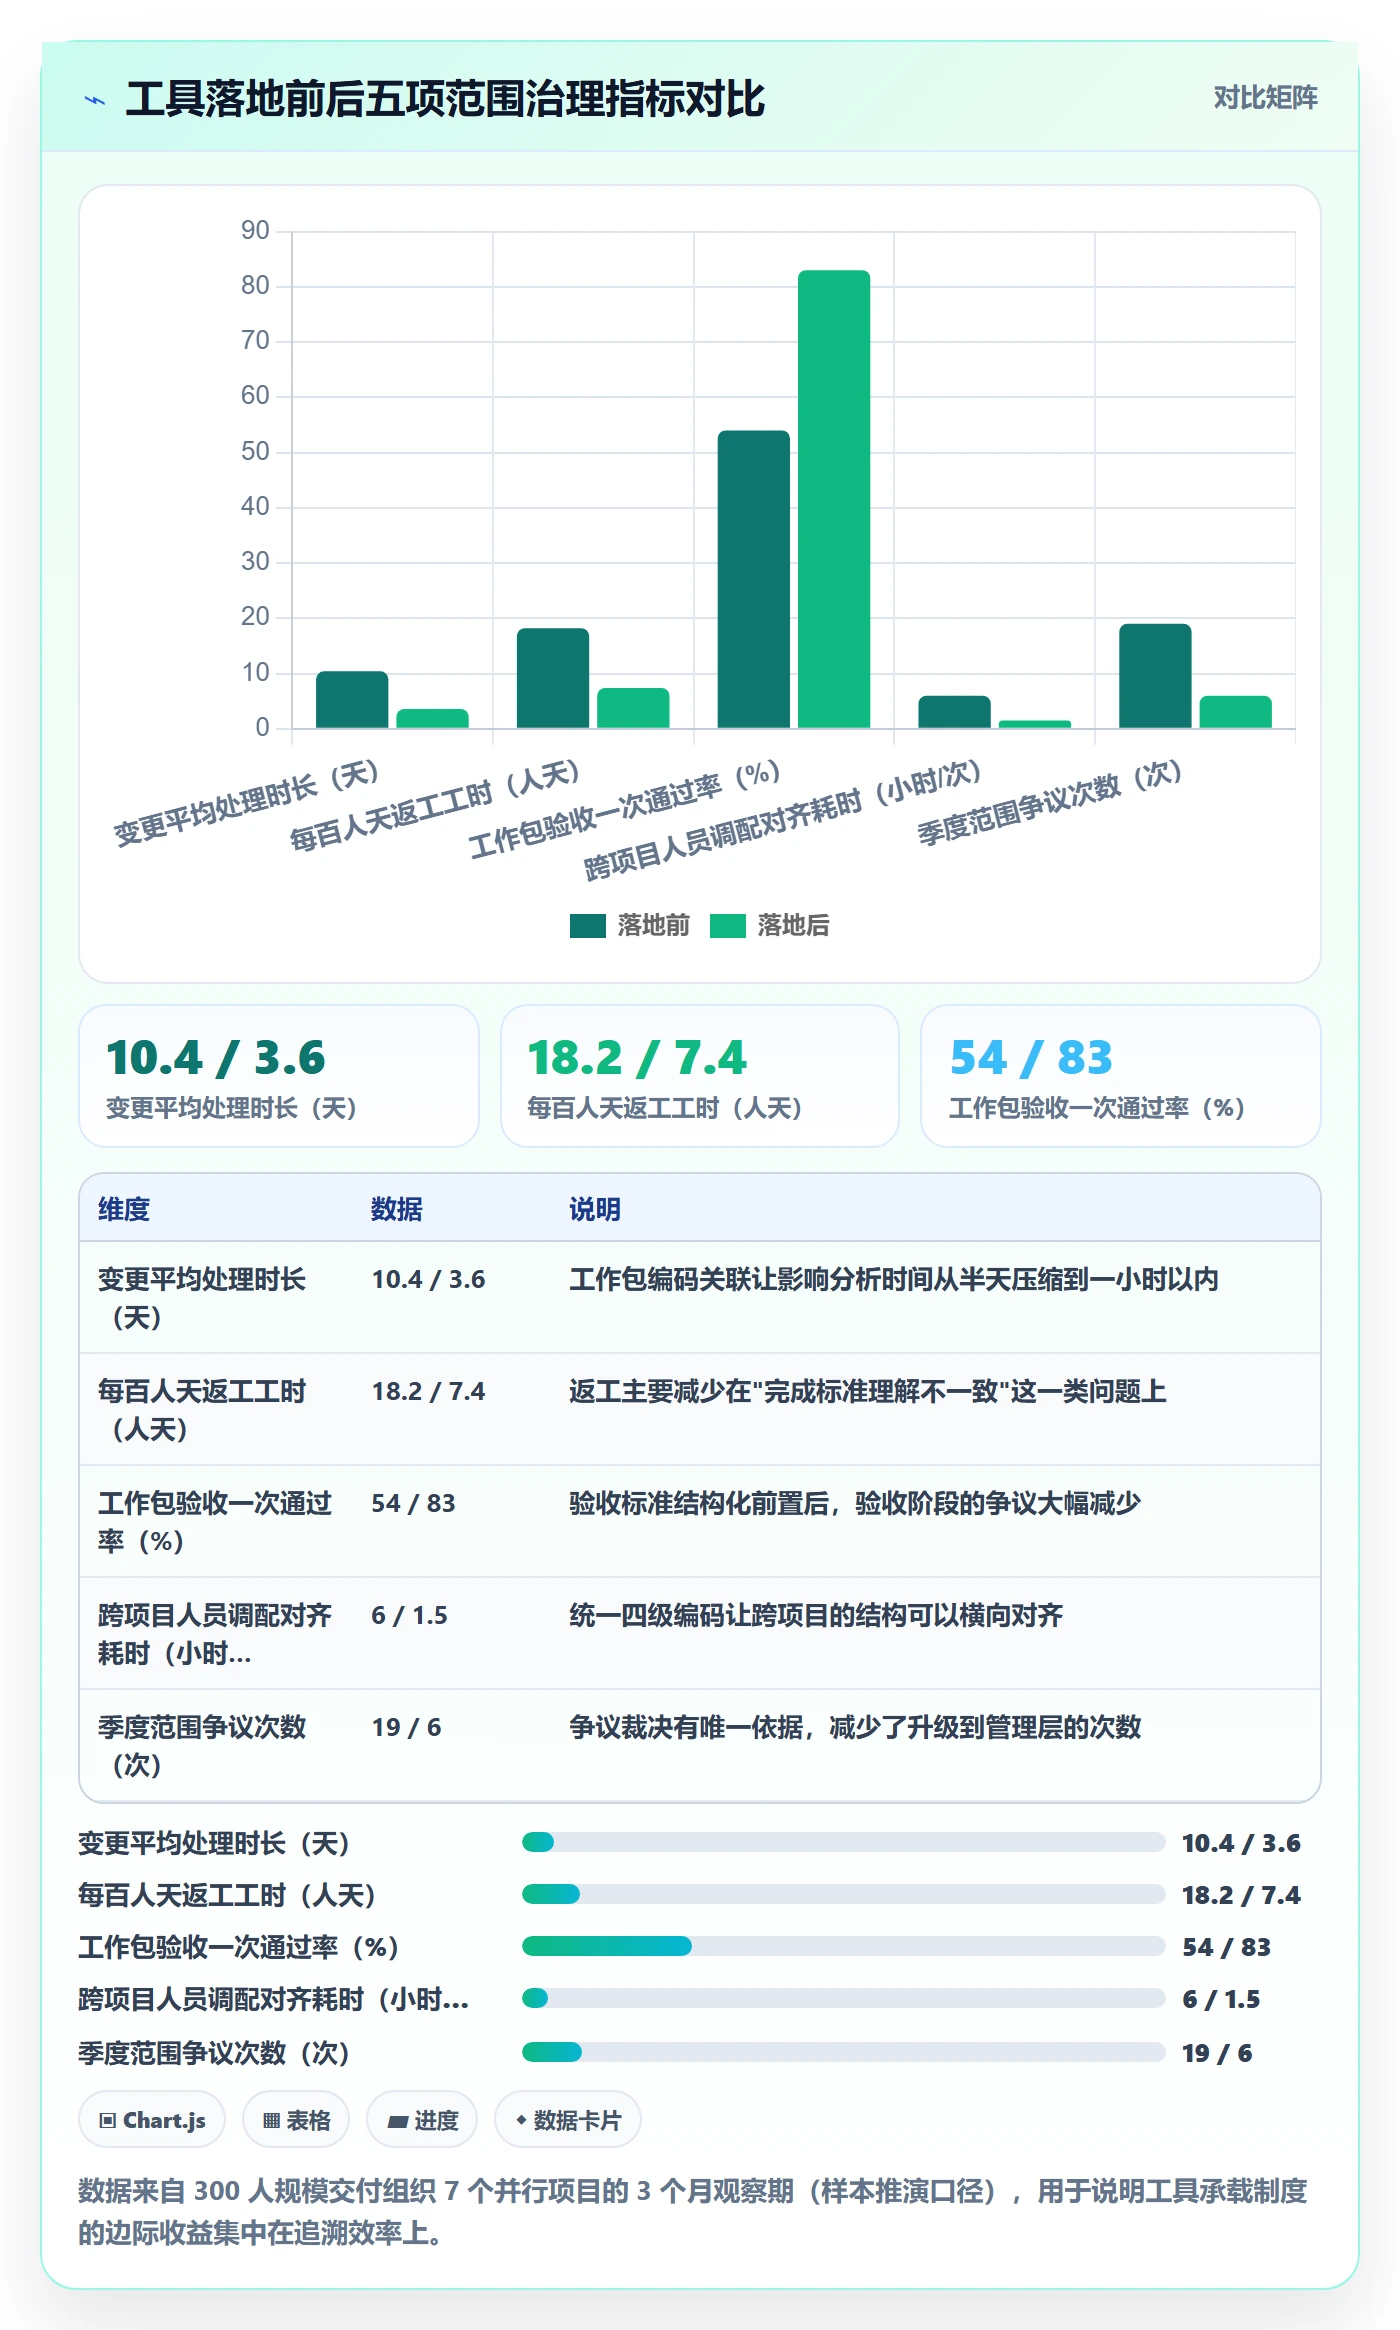This screenshot has height=2330, width=1400.
Task: Click the 数据 column header
Action: tap(397, 1209)
